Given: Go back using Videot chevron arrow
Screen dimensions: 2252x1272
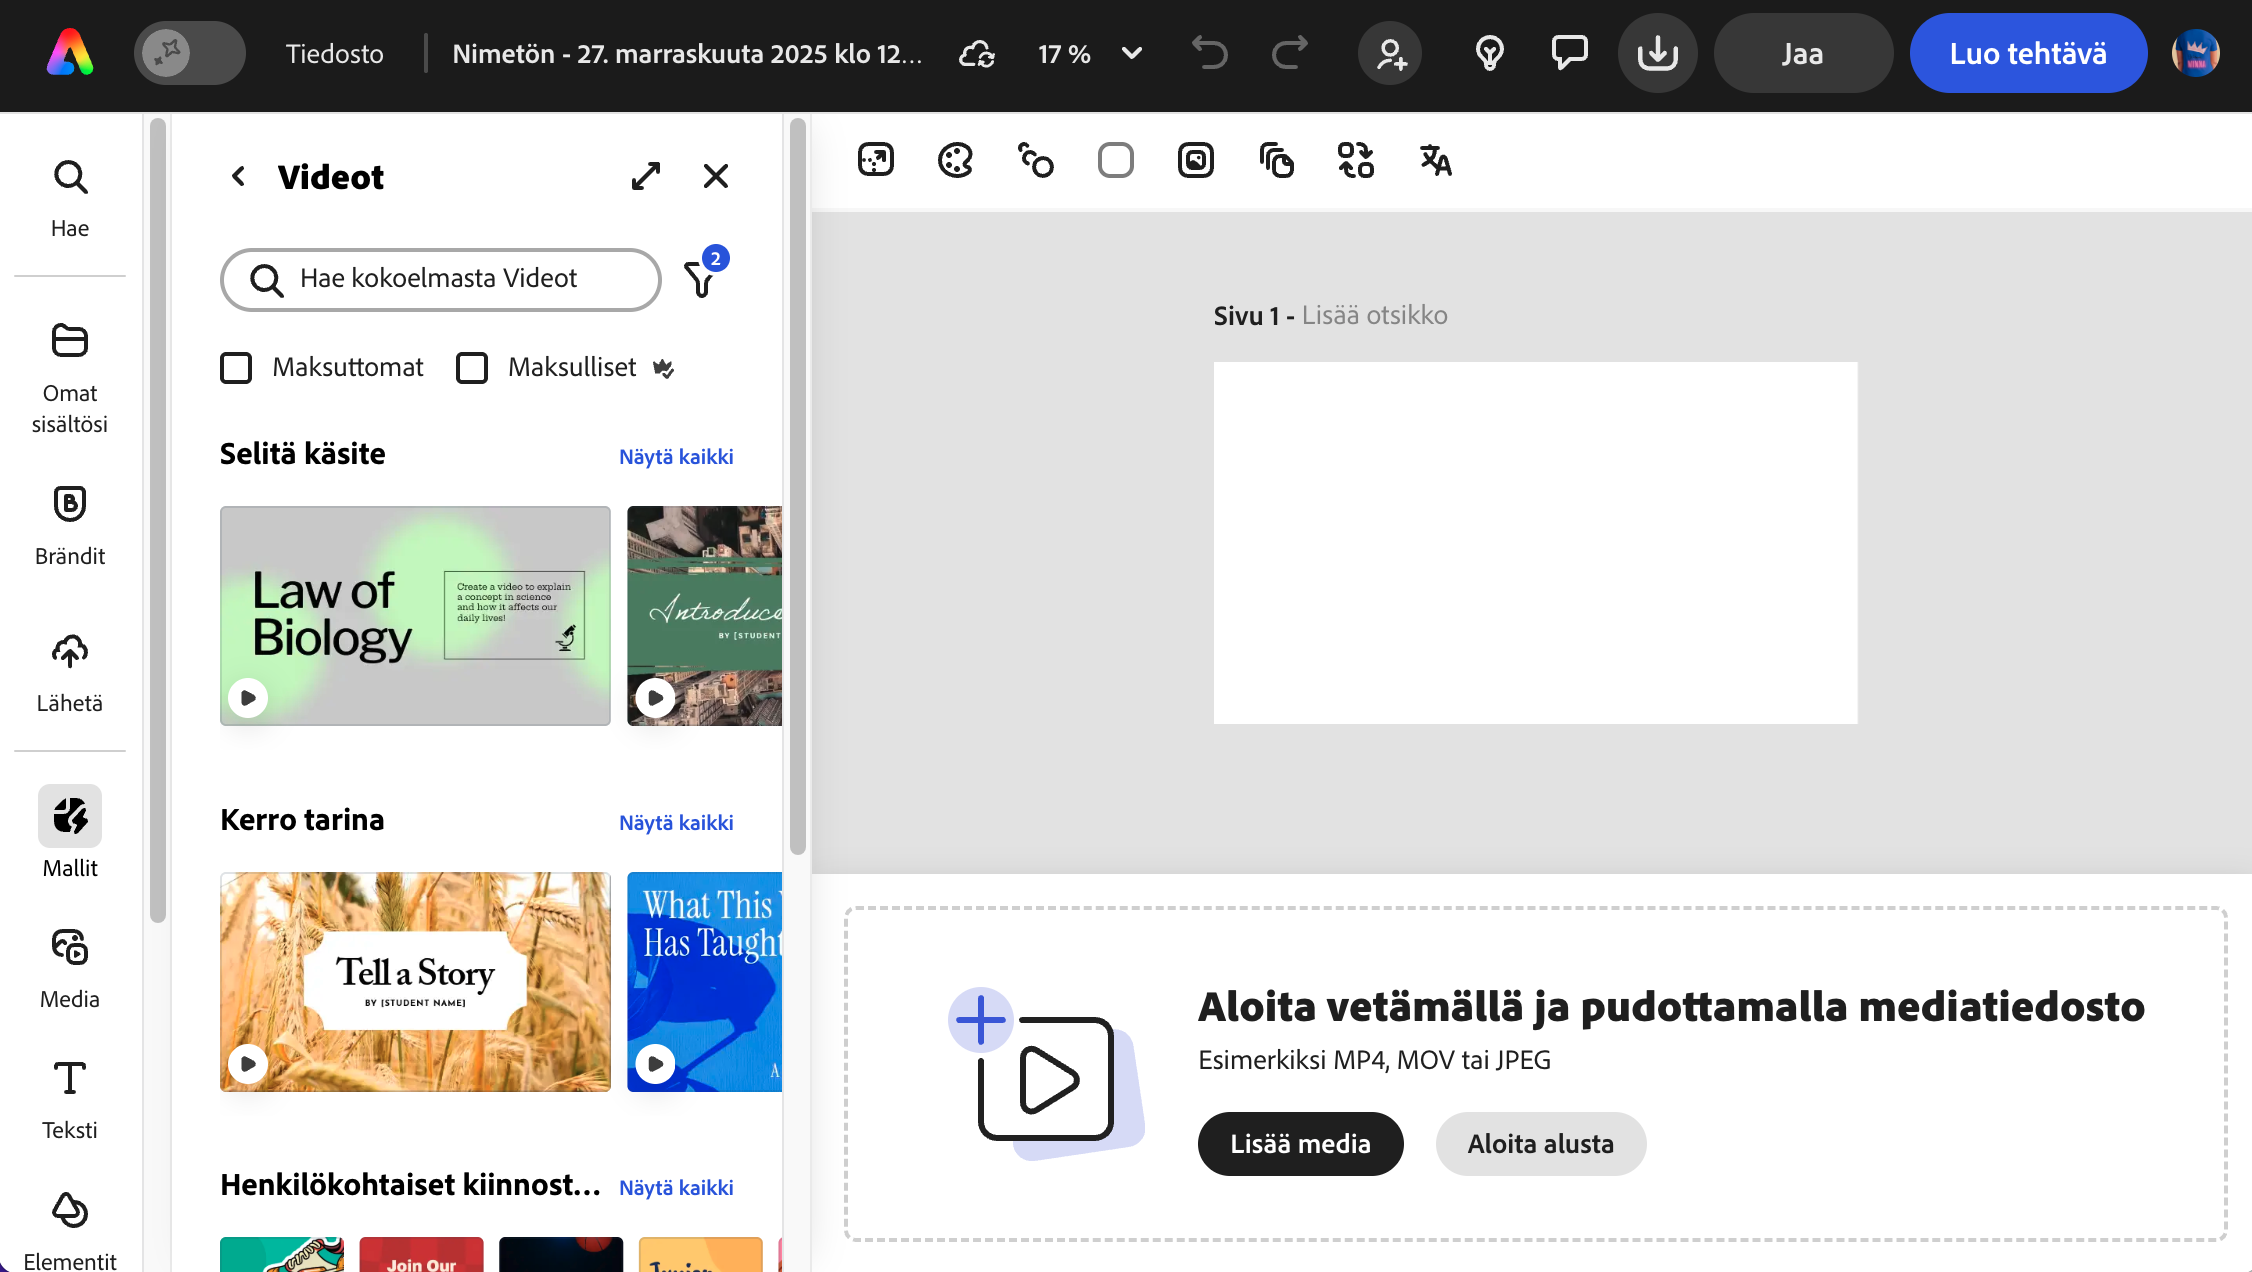Looking at the screenshot, I should pos(238,176).
